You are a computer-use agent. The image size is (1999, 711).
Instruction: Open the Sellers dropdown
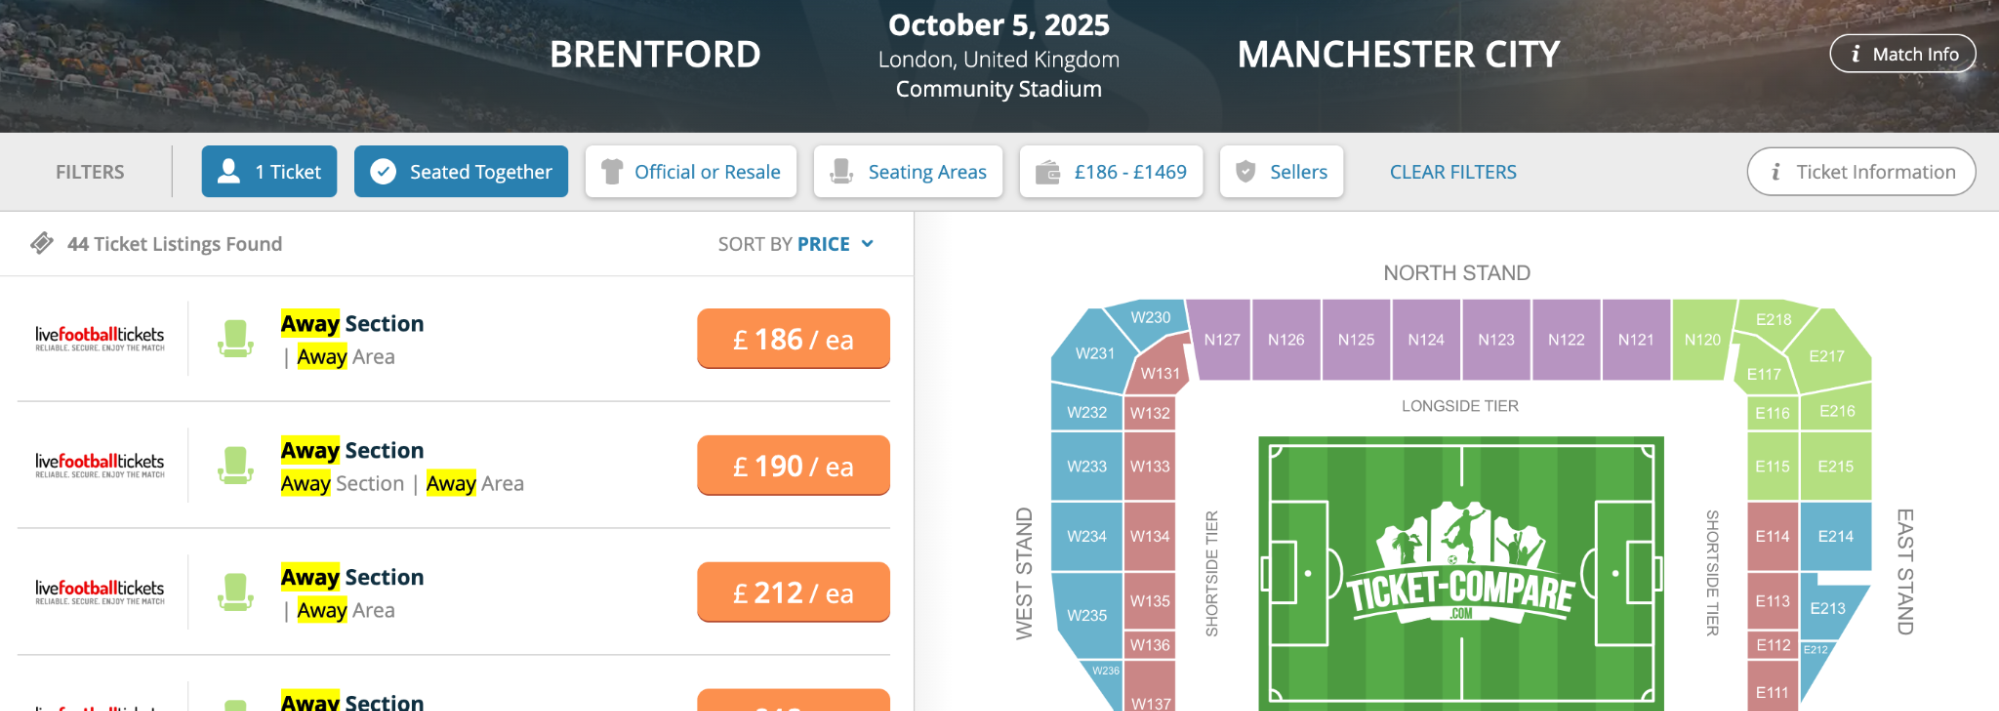[x=1281, y=171]
